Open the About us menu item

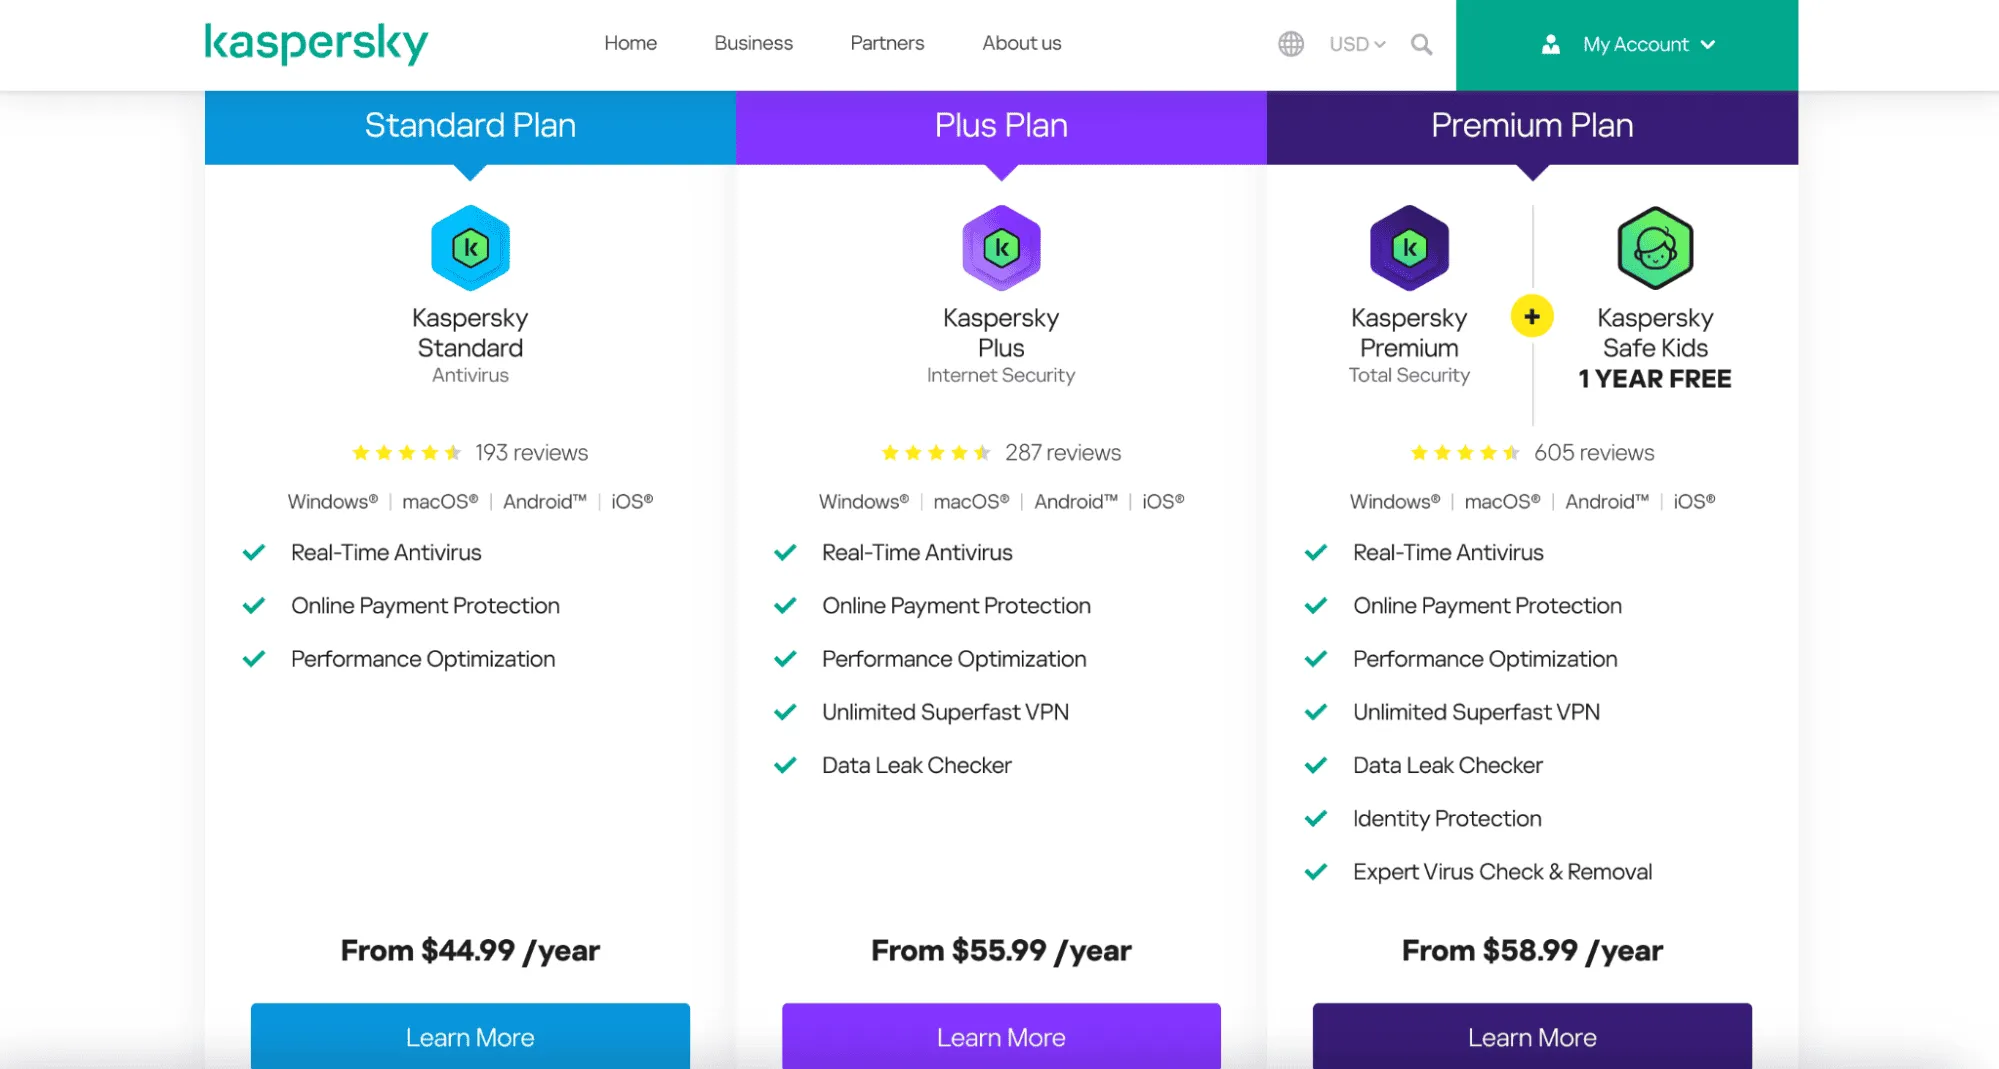tap(1020, 43)
